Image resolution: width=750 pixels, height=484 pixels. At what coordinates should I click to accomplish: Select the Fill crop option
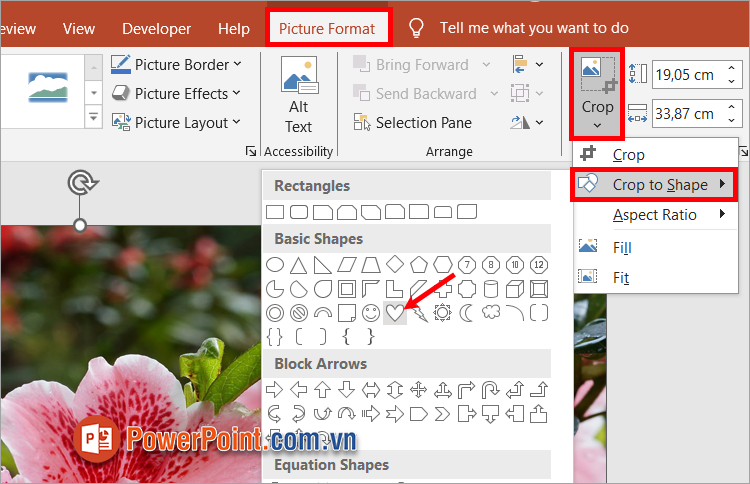click(655, 247)
